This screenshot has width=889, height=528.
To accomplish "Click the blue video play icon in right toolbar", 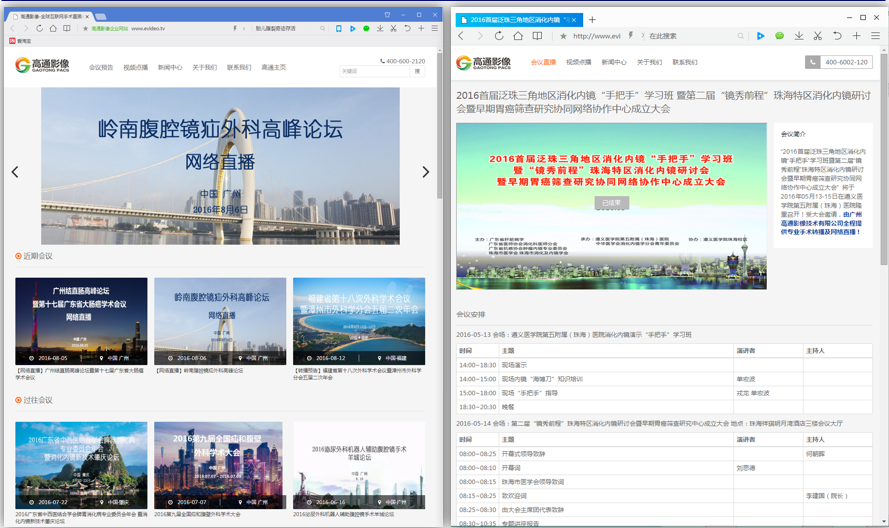I will [x=760, y=36].
